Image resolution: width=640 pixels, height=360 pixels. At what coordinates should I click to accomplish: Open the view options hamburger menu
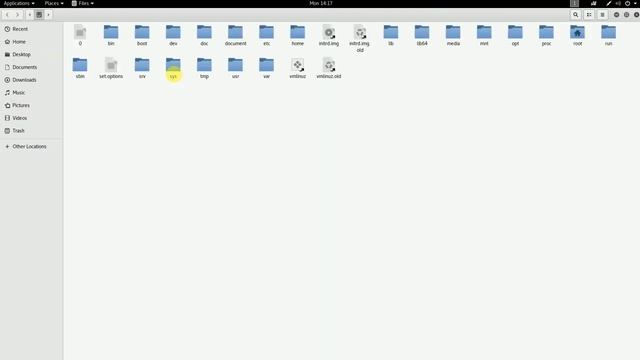click(602, 15)
